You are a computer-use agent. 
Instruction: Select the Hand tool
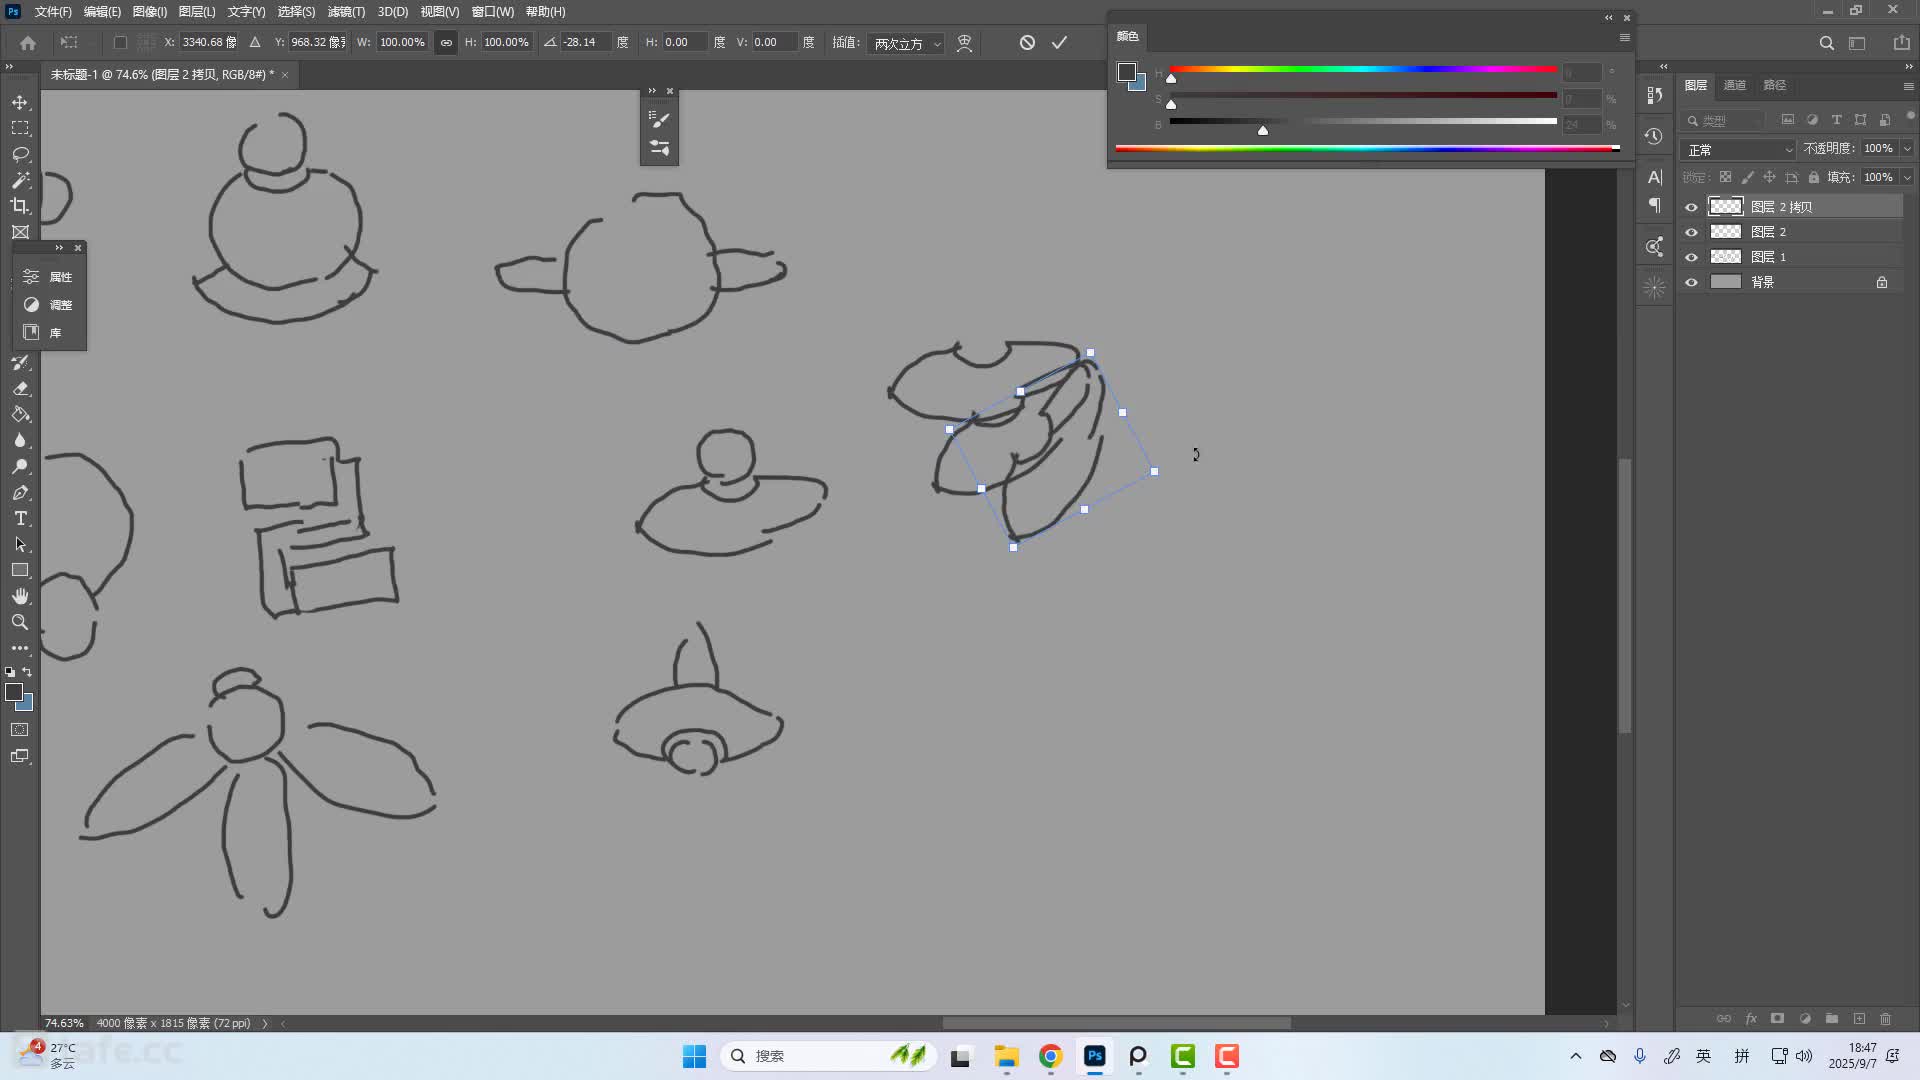pyautogui.click(x=20, y=596)
